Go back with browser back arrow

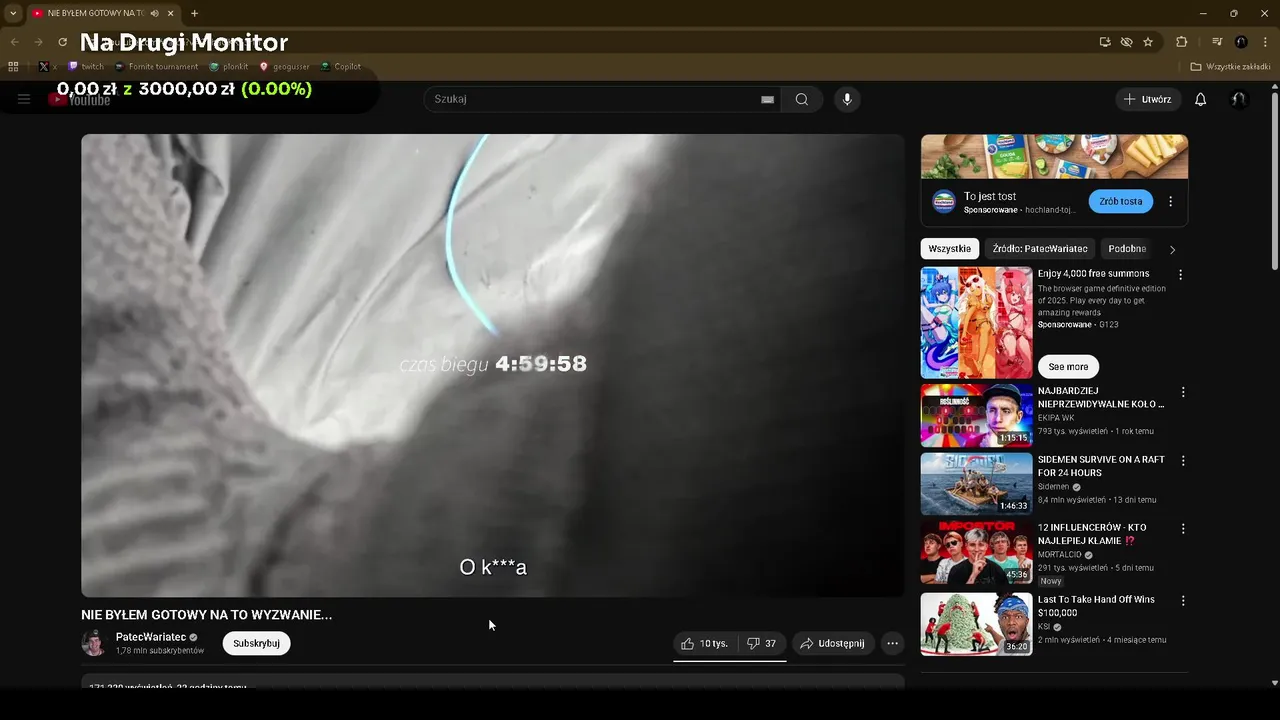(14, 42)
